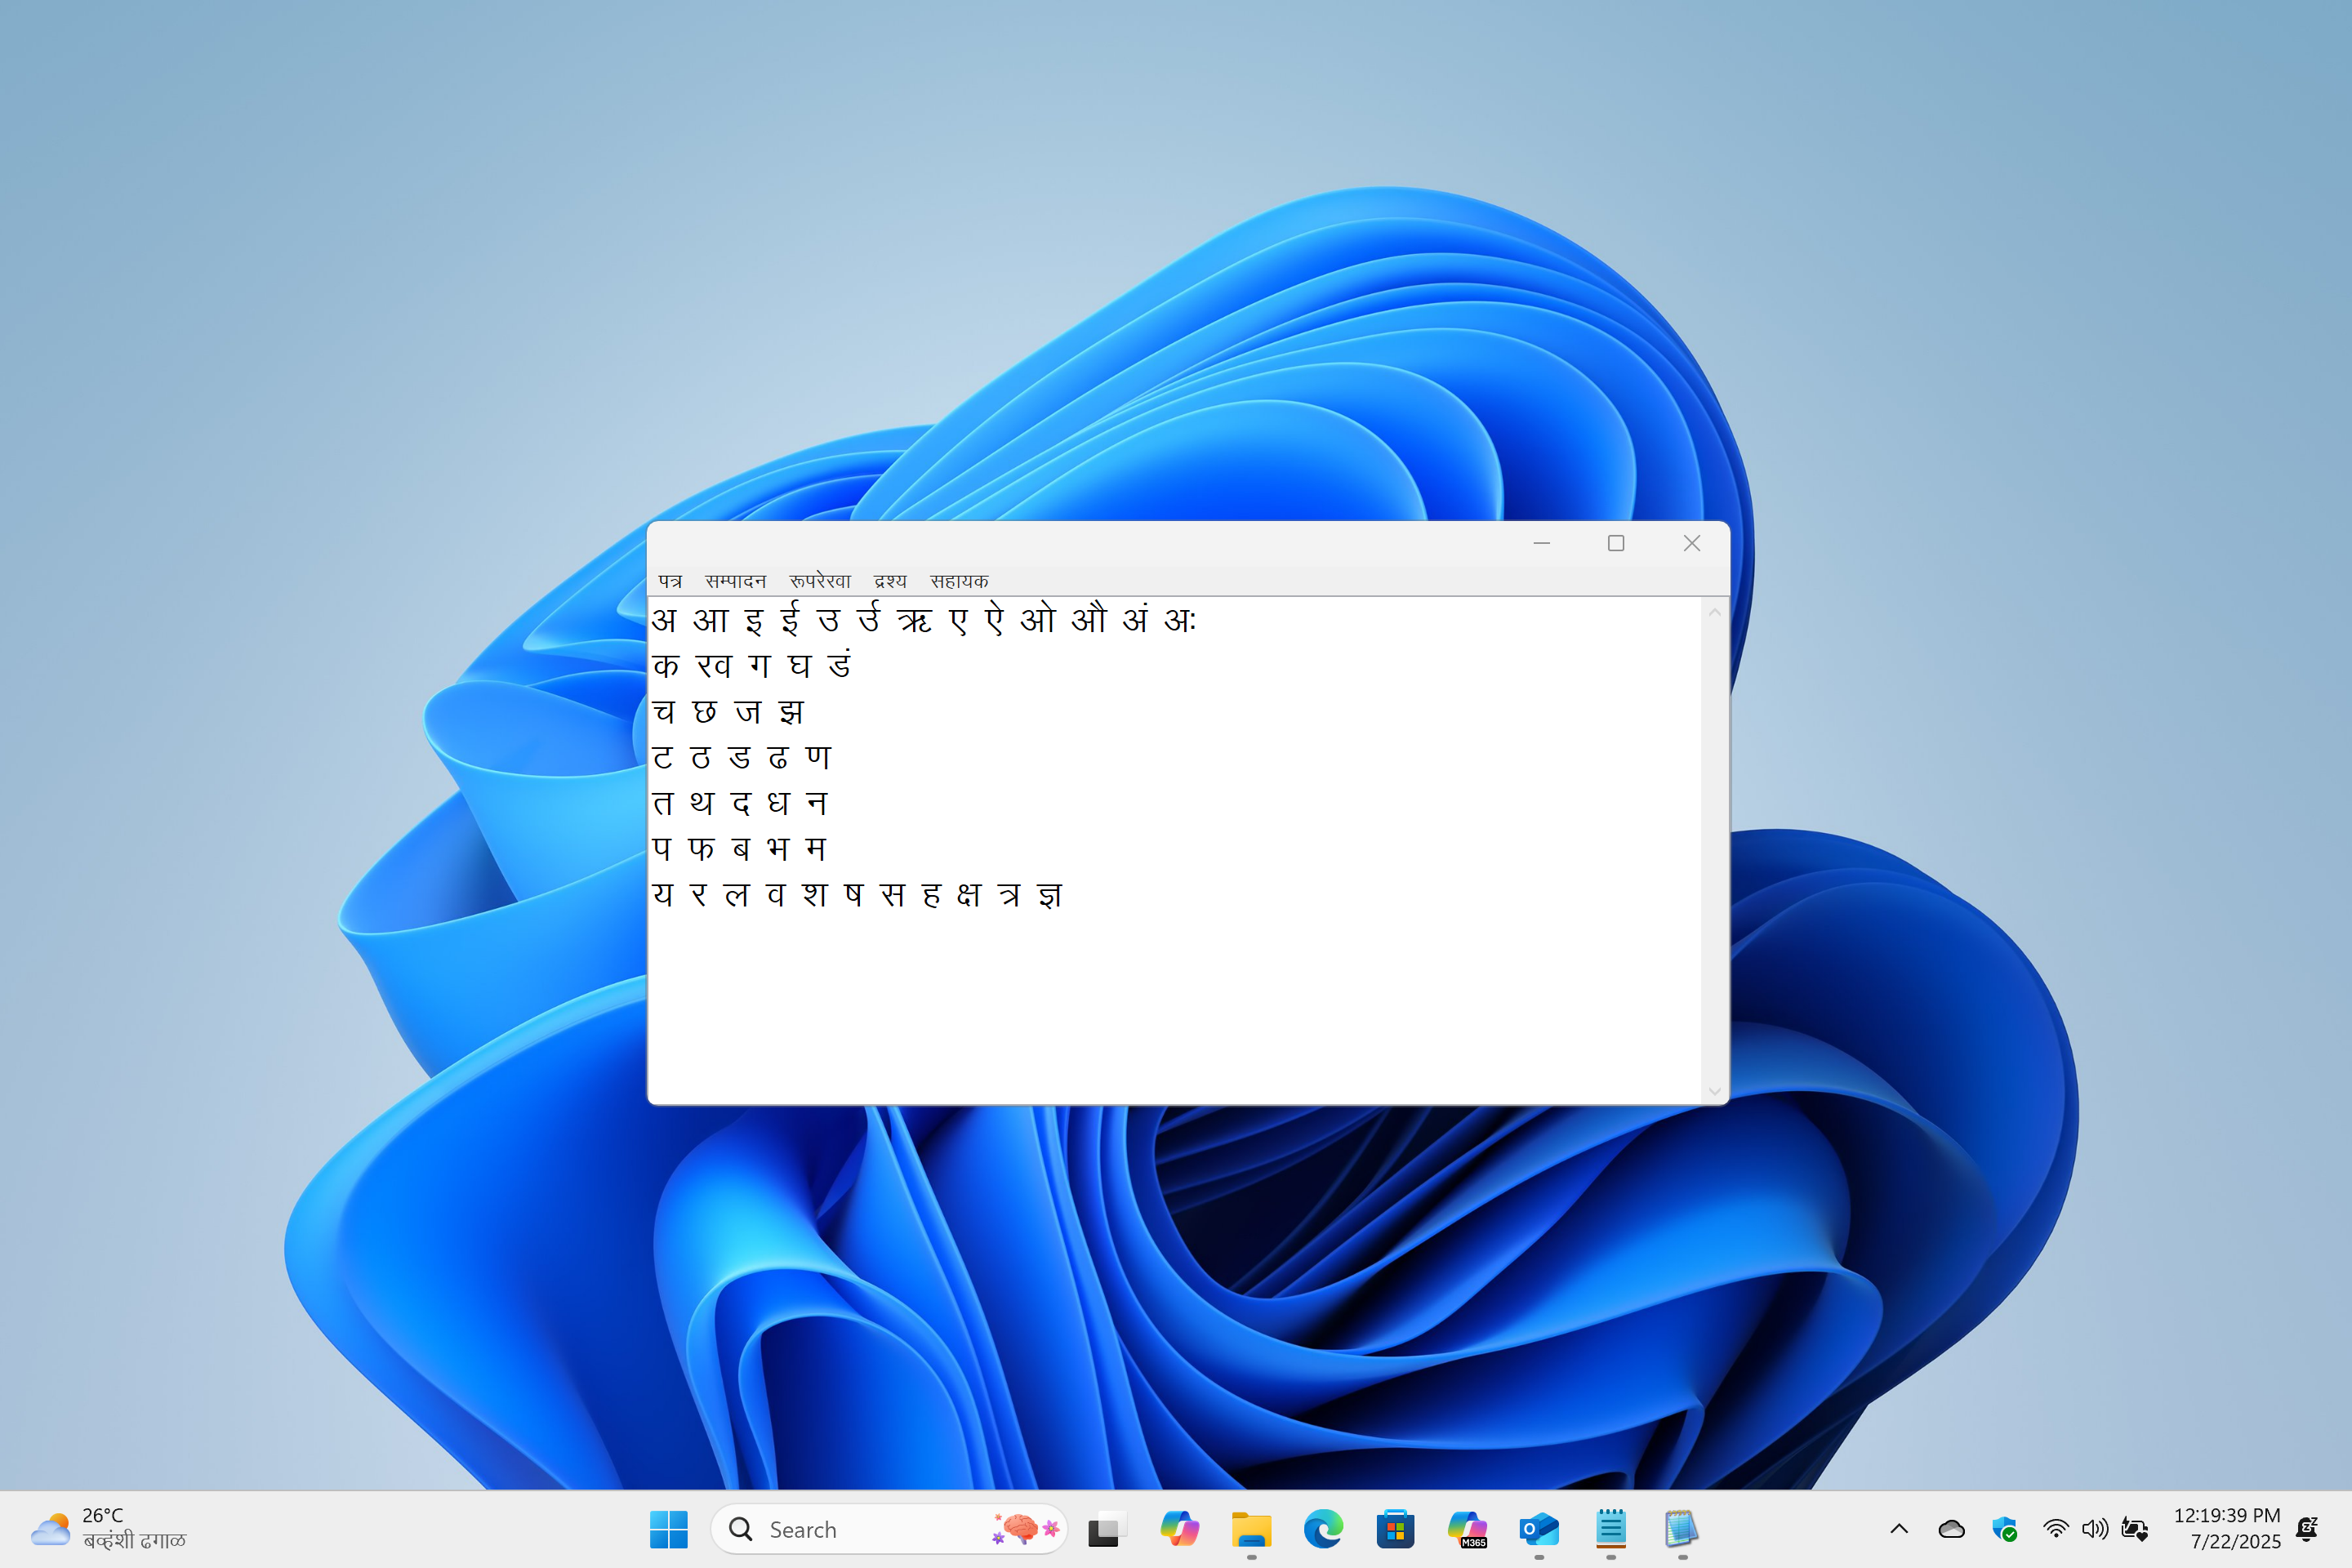The height and width of the screenshot is (1568, 2352).
Task: Click the scrollbar down arrow
Action: 1714,1091
